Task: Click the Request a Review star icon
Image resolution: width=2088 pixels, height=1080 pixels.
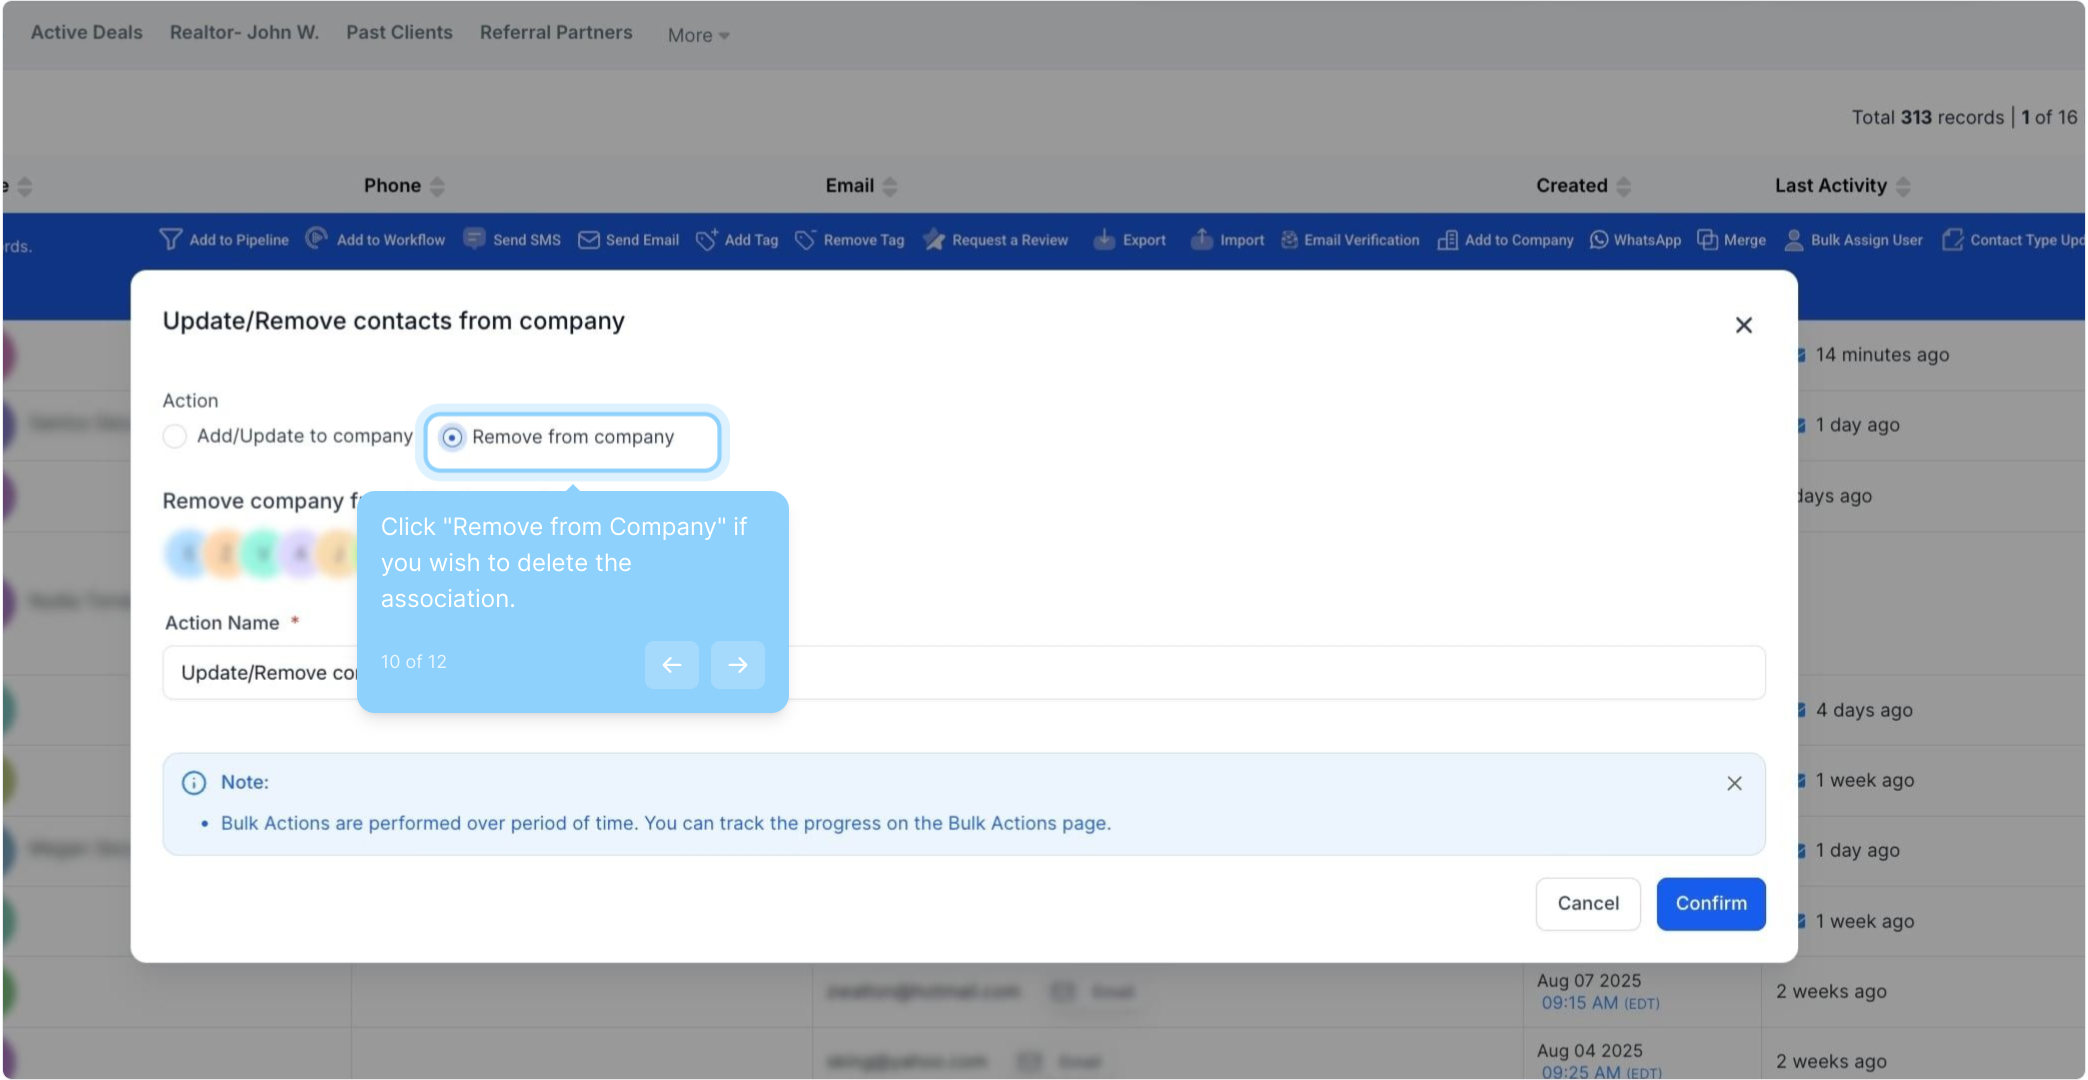Action: (x=934, y=239)
